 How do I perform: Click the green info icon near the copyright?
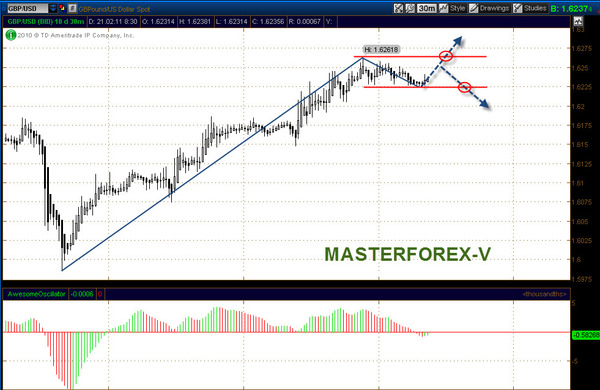[11, 35]
